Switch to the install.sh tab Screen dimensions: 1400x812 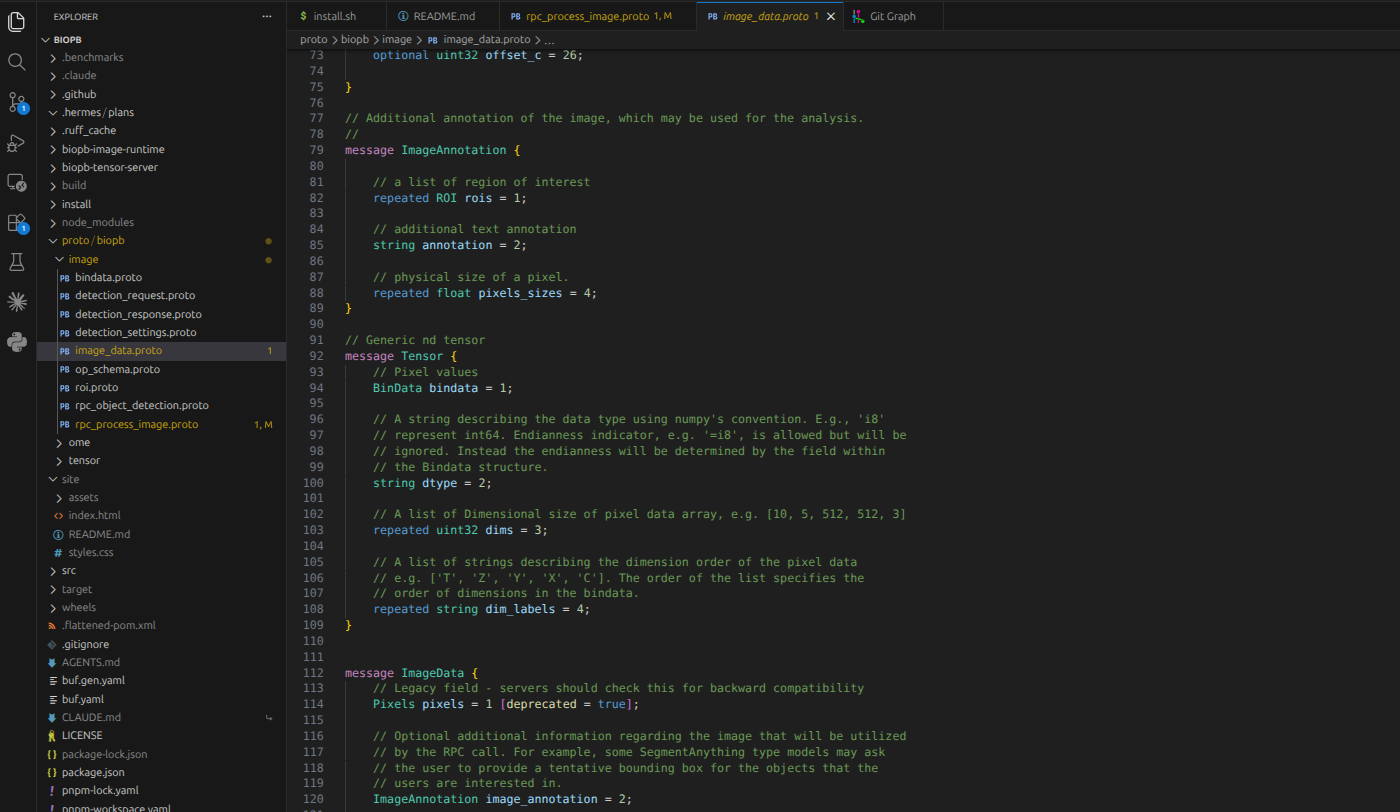click(x=335, y=16)
